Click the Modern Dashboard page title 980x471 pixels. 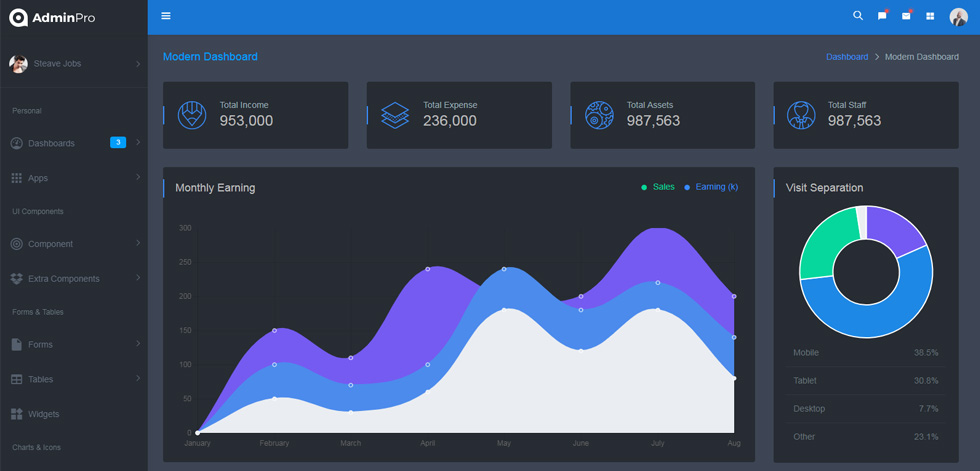click(x=210, y=57)
